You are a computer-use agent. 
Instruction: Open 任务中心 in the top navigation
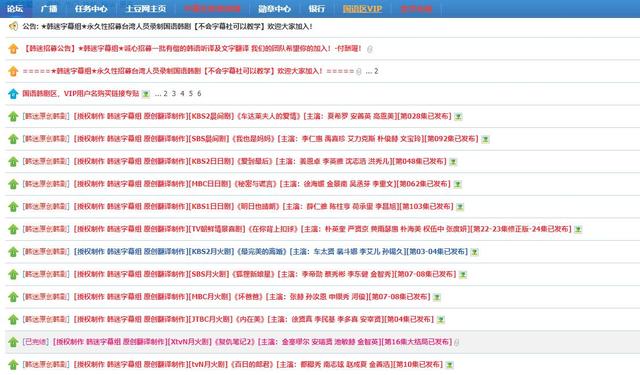point(91,9)
